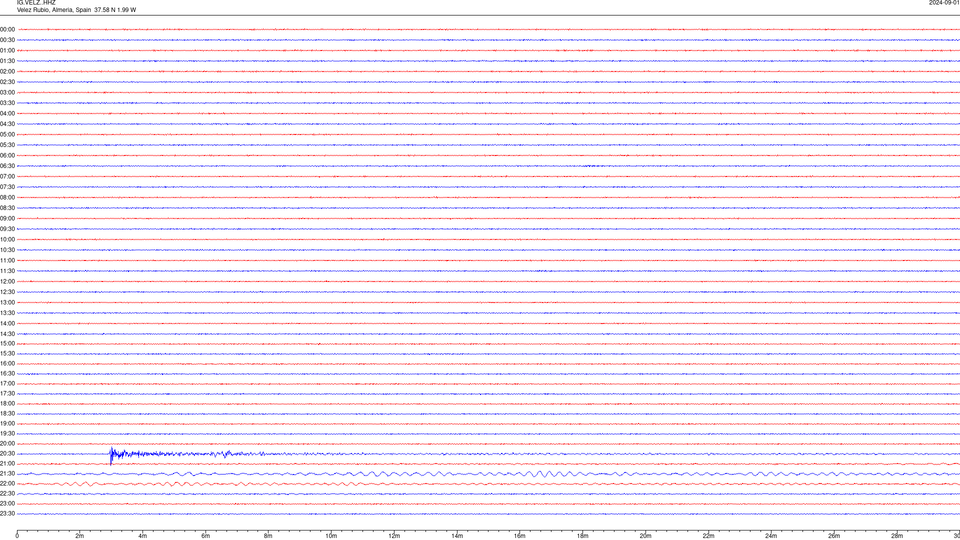Click the 20m tick on the minutes axis
960x540 pixels.
pos(645,536)
